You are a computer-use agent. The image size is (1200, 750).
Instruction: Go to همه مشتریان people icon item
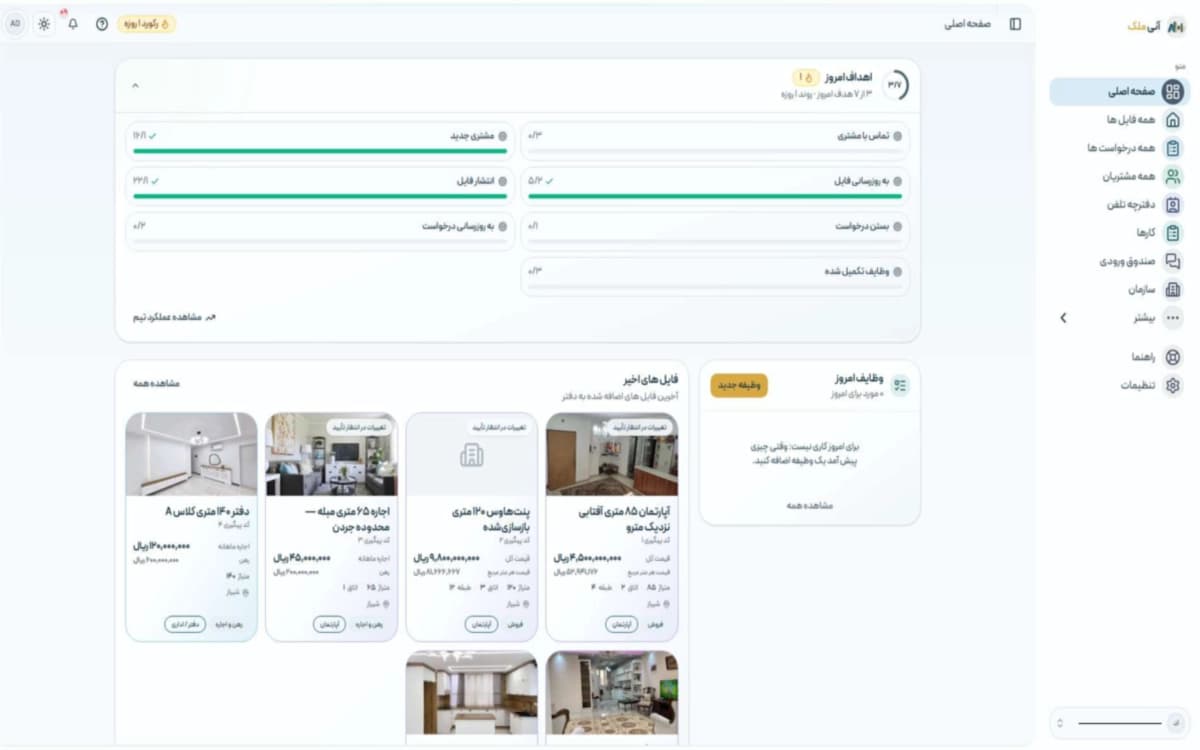1119,176
